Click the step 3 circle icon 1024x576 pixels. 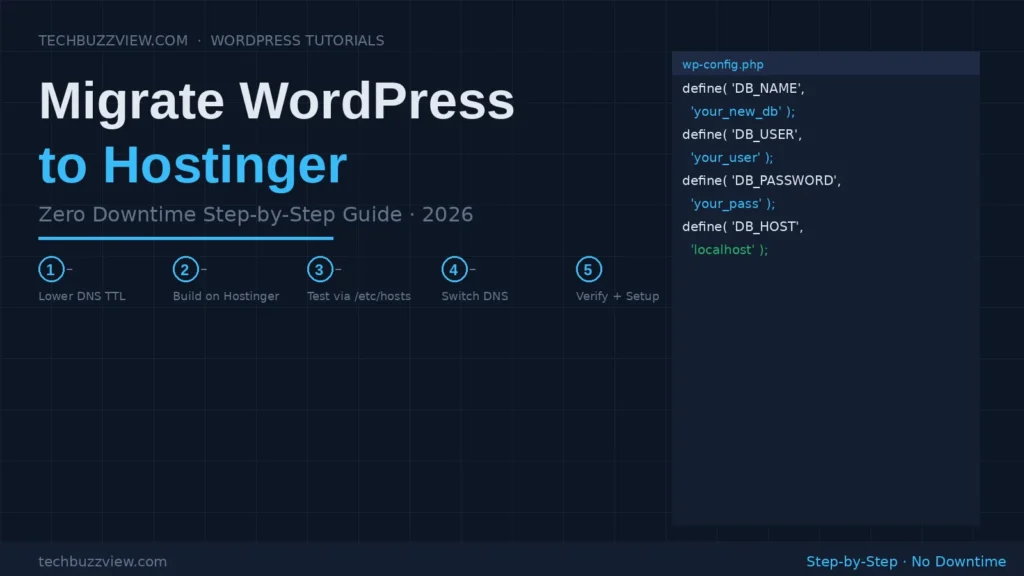click(320, 269)
